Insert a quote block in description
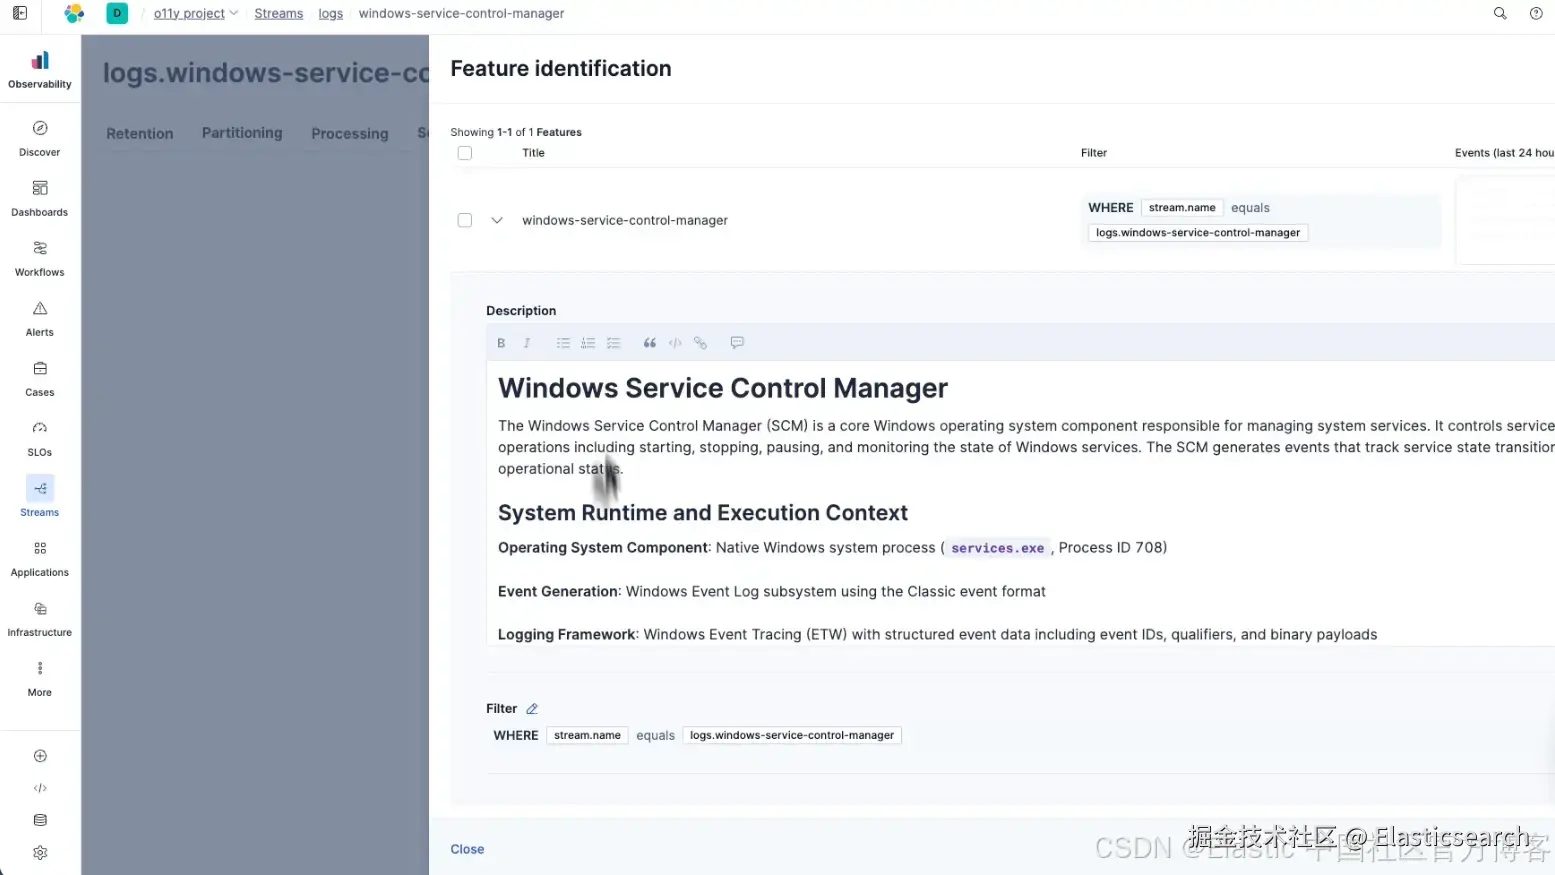1555x875 pixels. 650,343
